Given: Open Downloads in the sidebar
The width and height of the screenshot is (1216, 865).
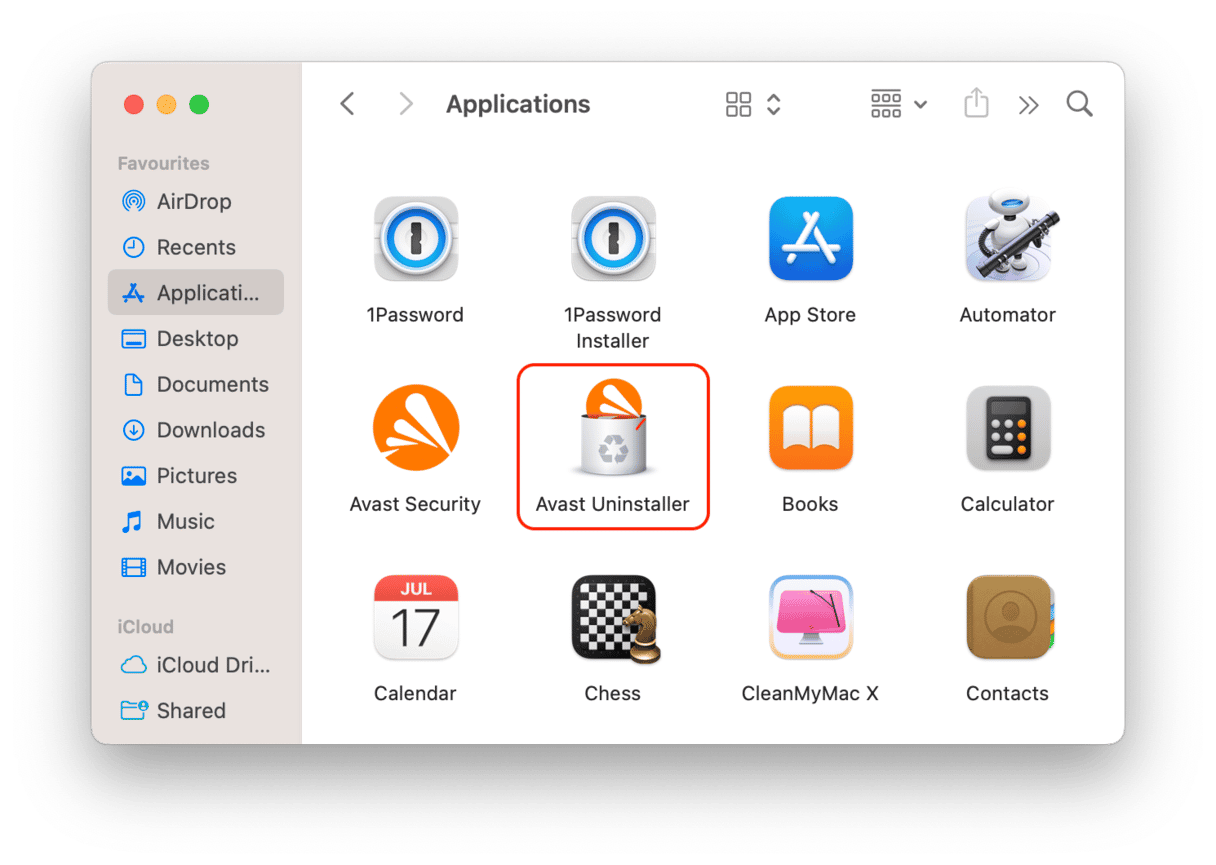Looking at the screenshot, I should (x=196, y=430).
